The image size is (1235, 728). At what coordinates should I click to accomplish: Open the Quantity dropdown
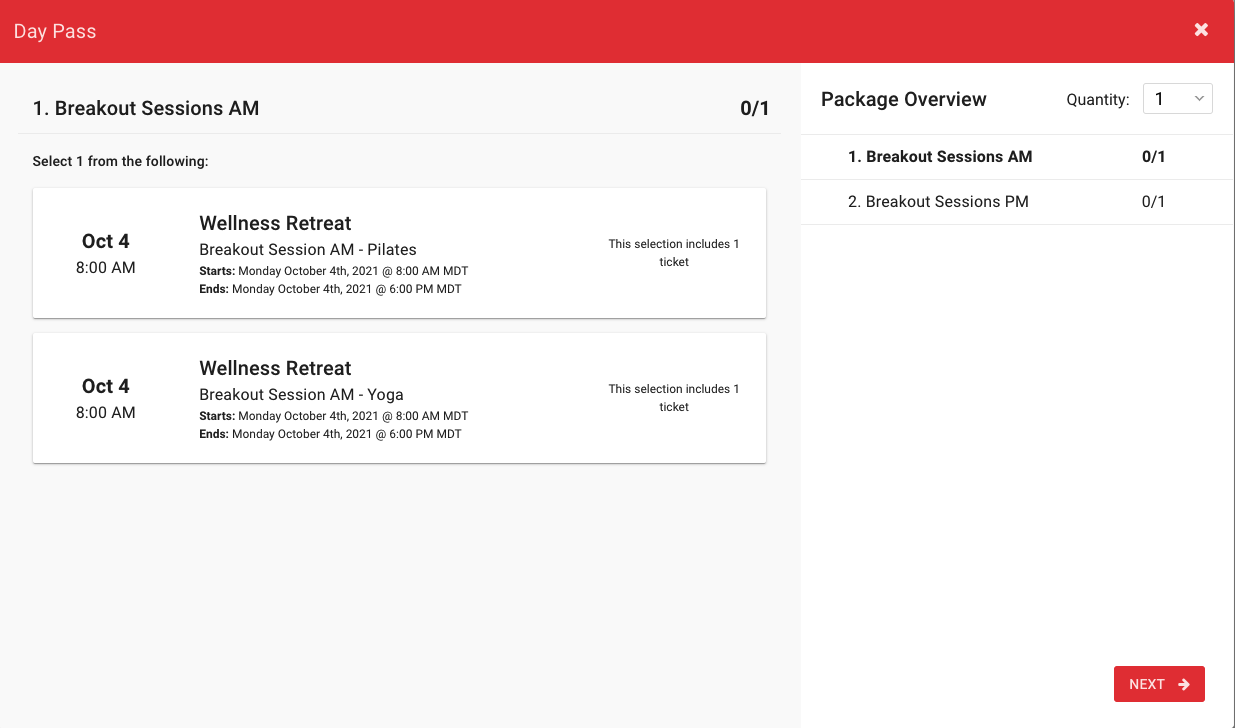point(1177,99)
